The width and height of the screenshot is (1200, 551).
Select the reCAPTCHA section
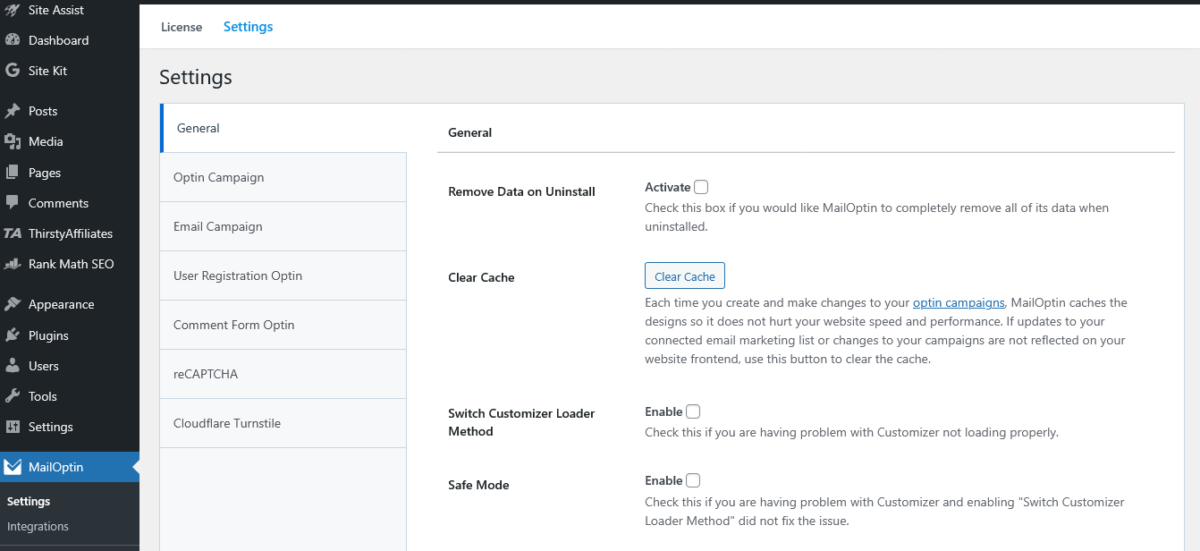[283, 373]
